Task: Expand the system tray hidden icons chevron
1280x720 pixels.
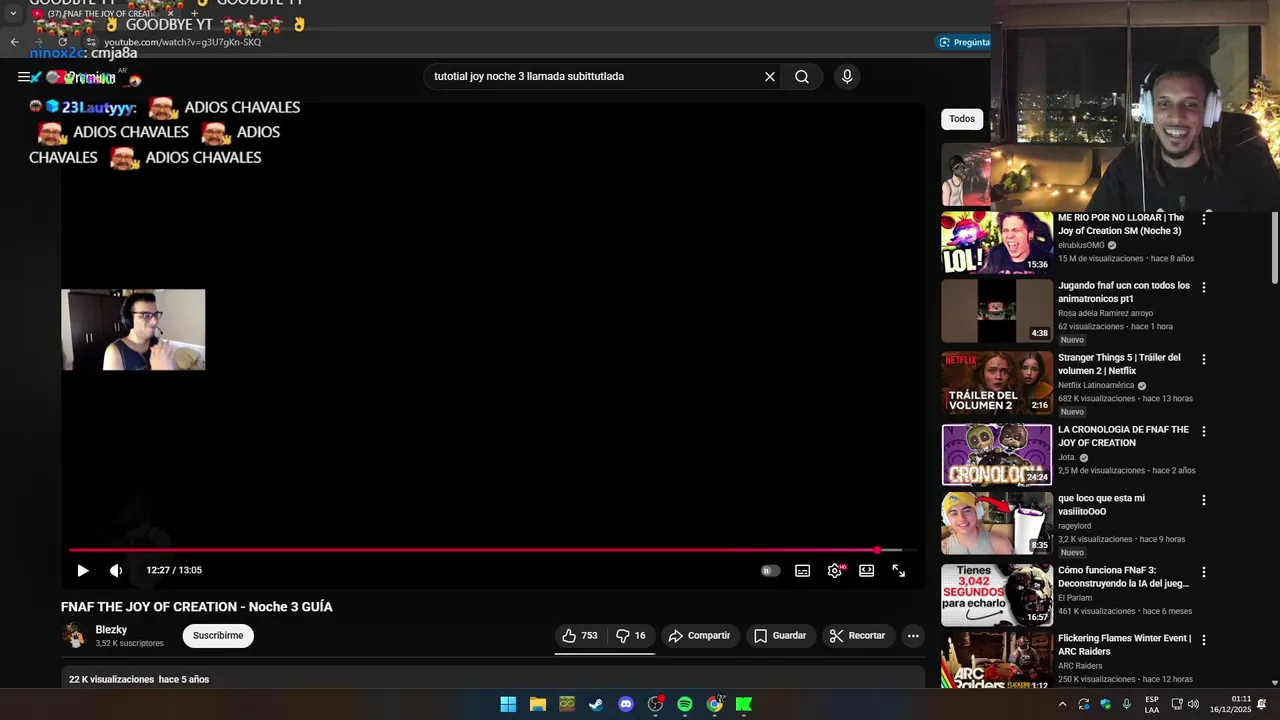Action: tap(1062, 704)
